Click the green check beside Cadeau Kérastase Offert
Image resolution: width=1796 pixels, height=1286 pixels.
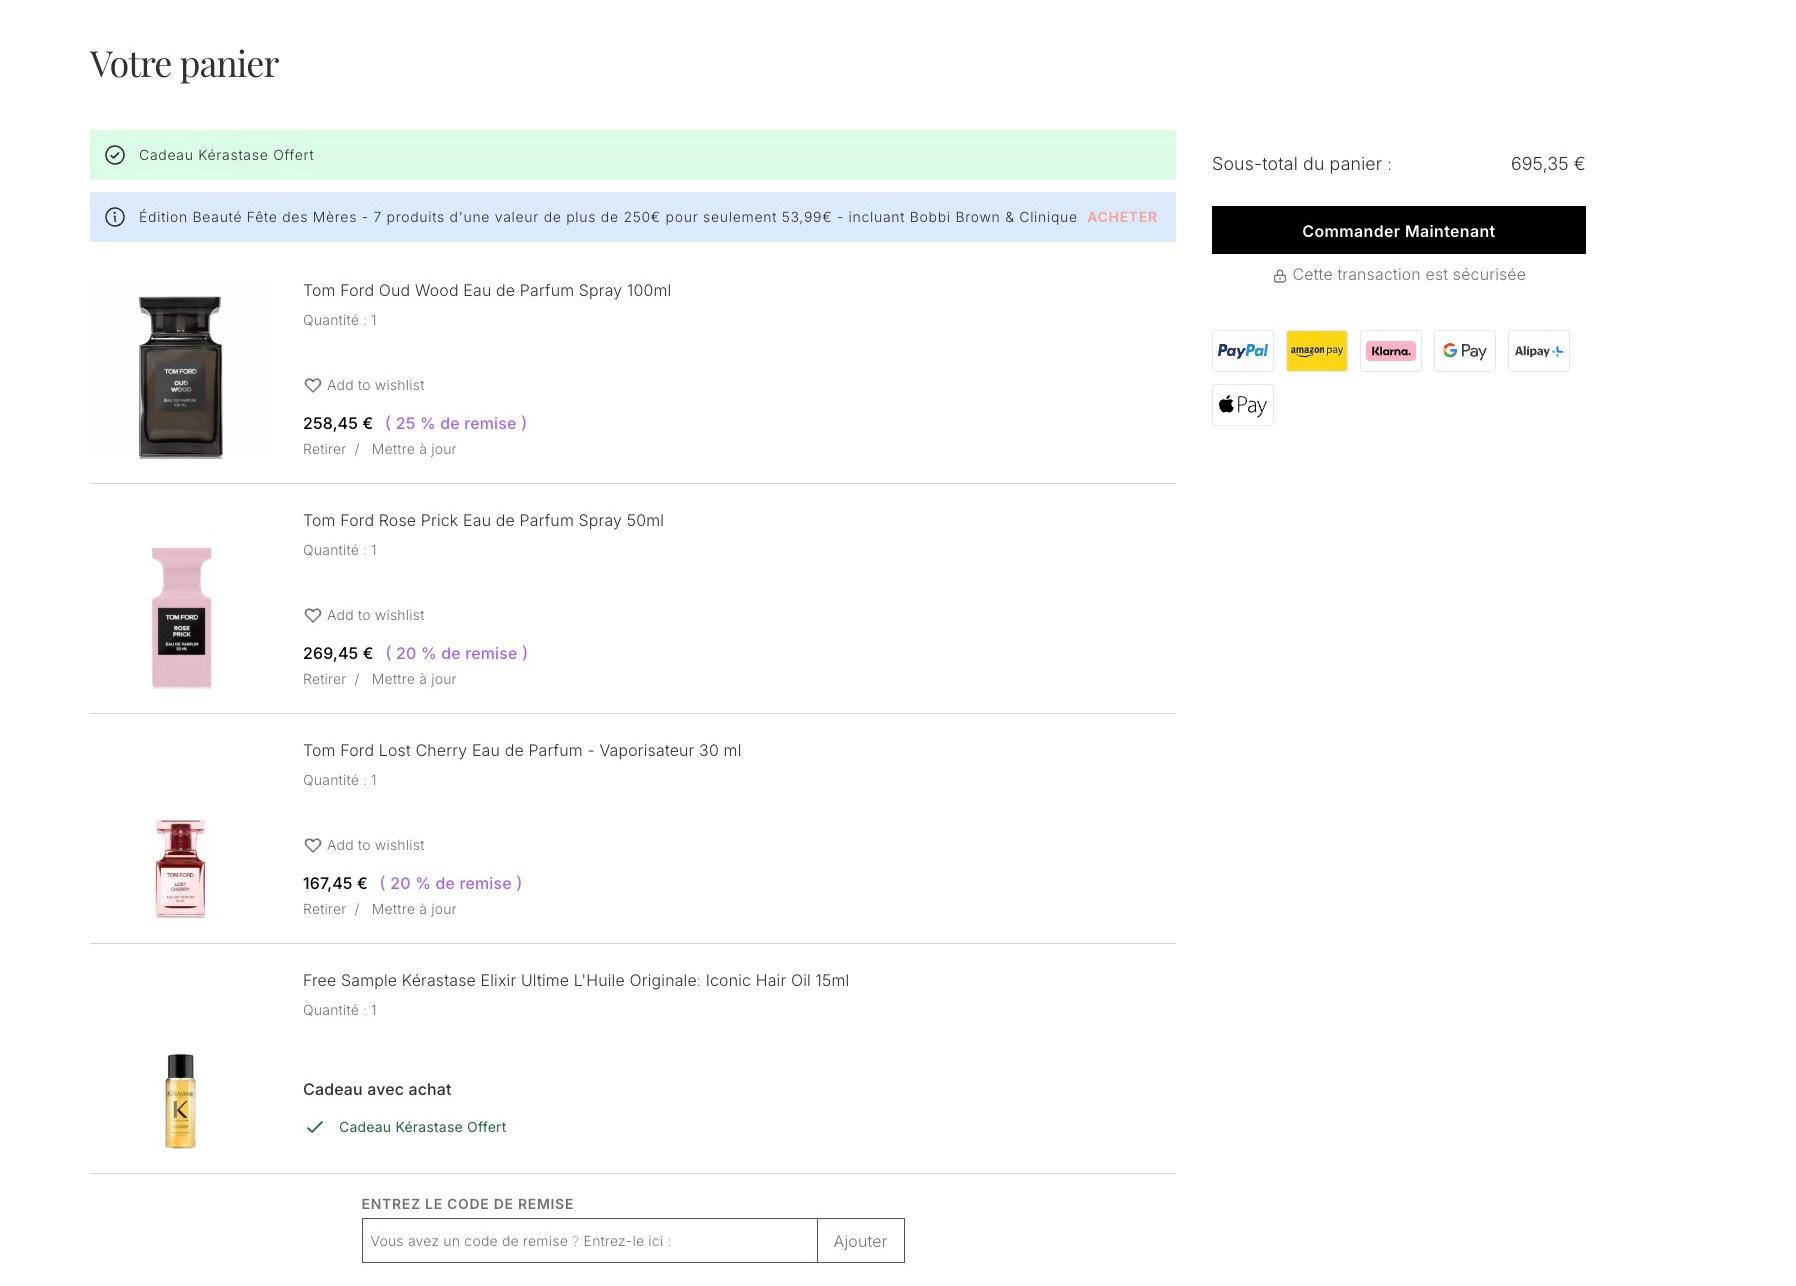point(315,1127)
